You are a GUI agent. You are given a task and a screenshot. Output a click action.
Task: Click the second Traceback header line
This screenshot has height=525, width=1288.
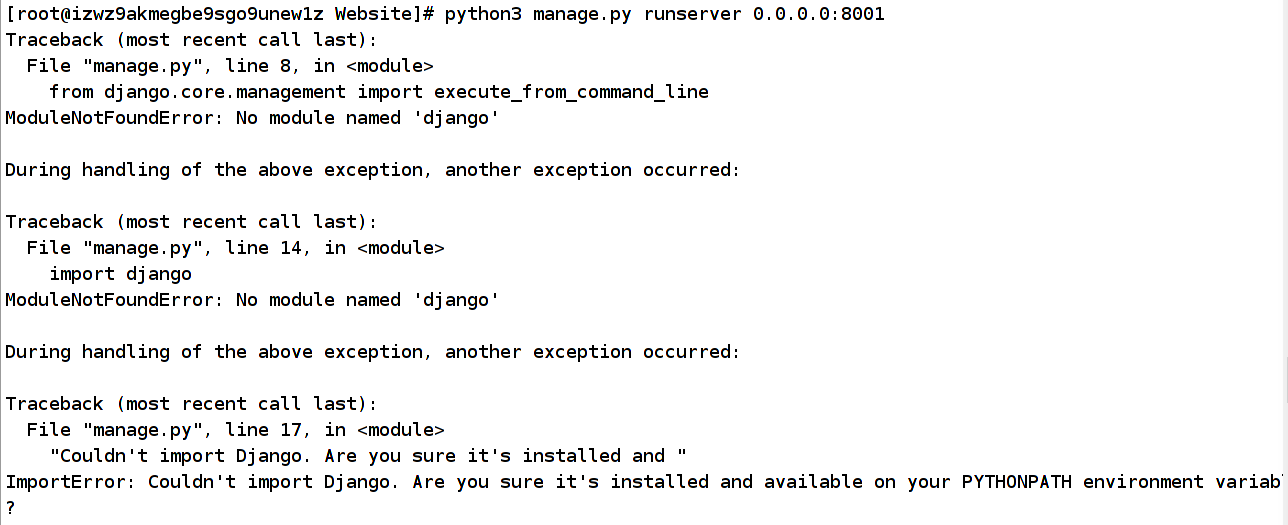tap(192, 222)
